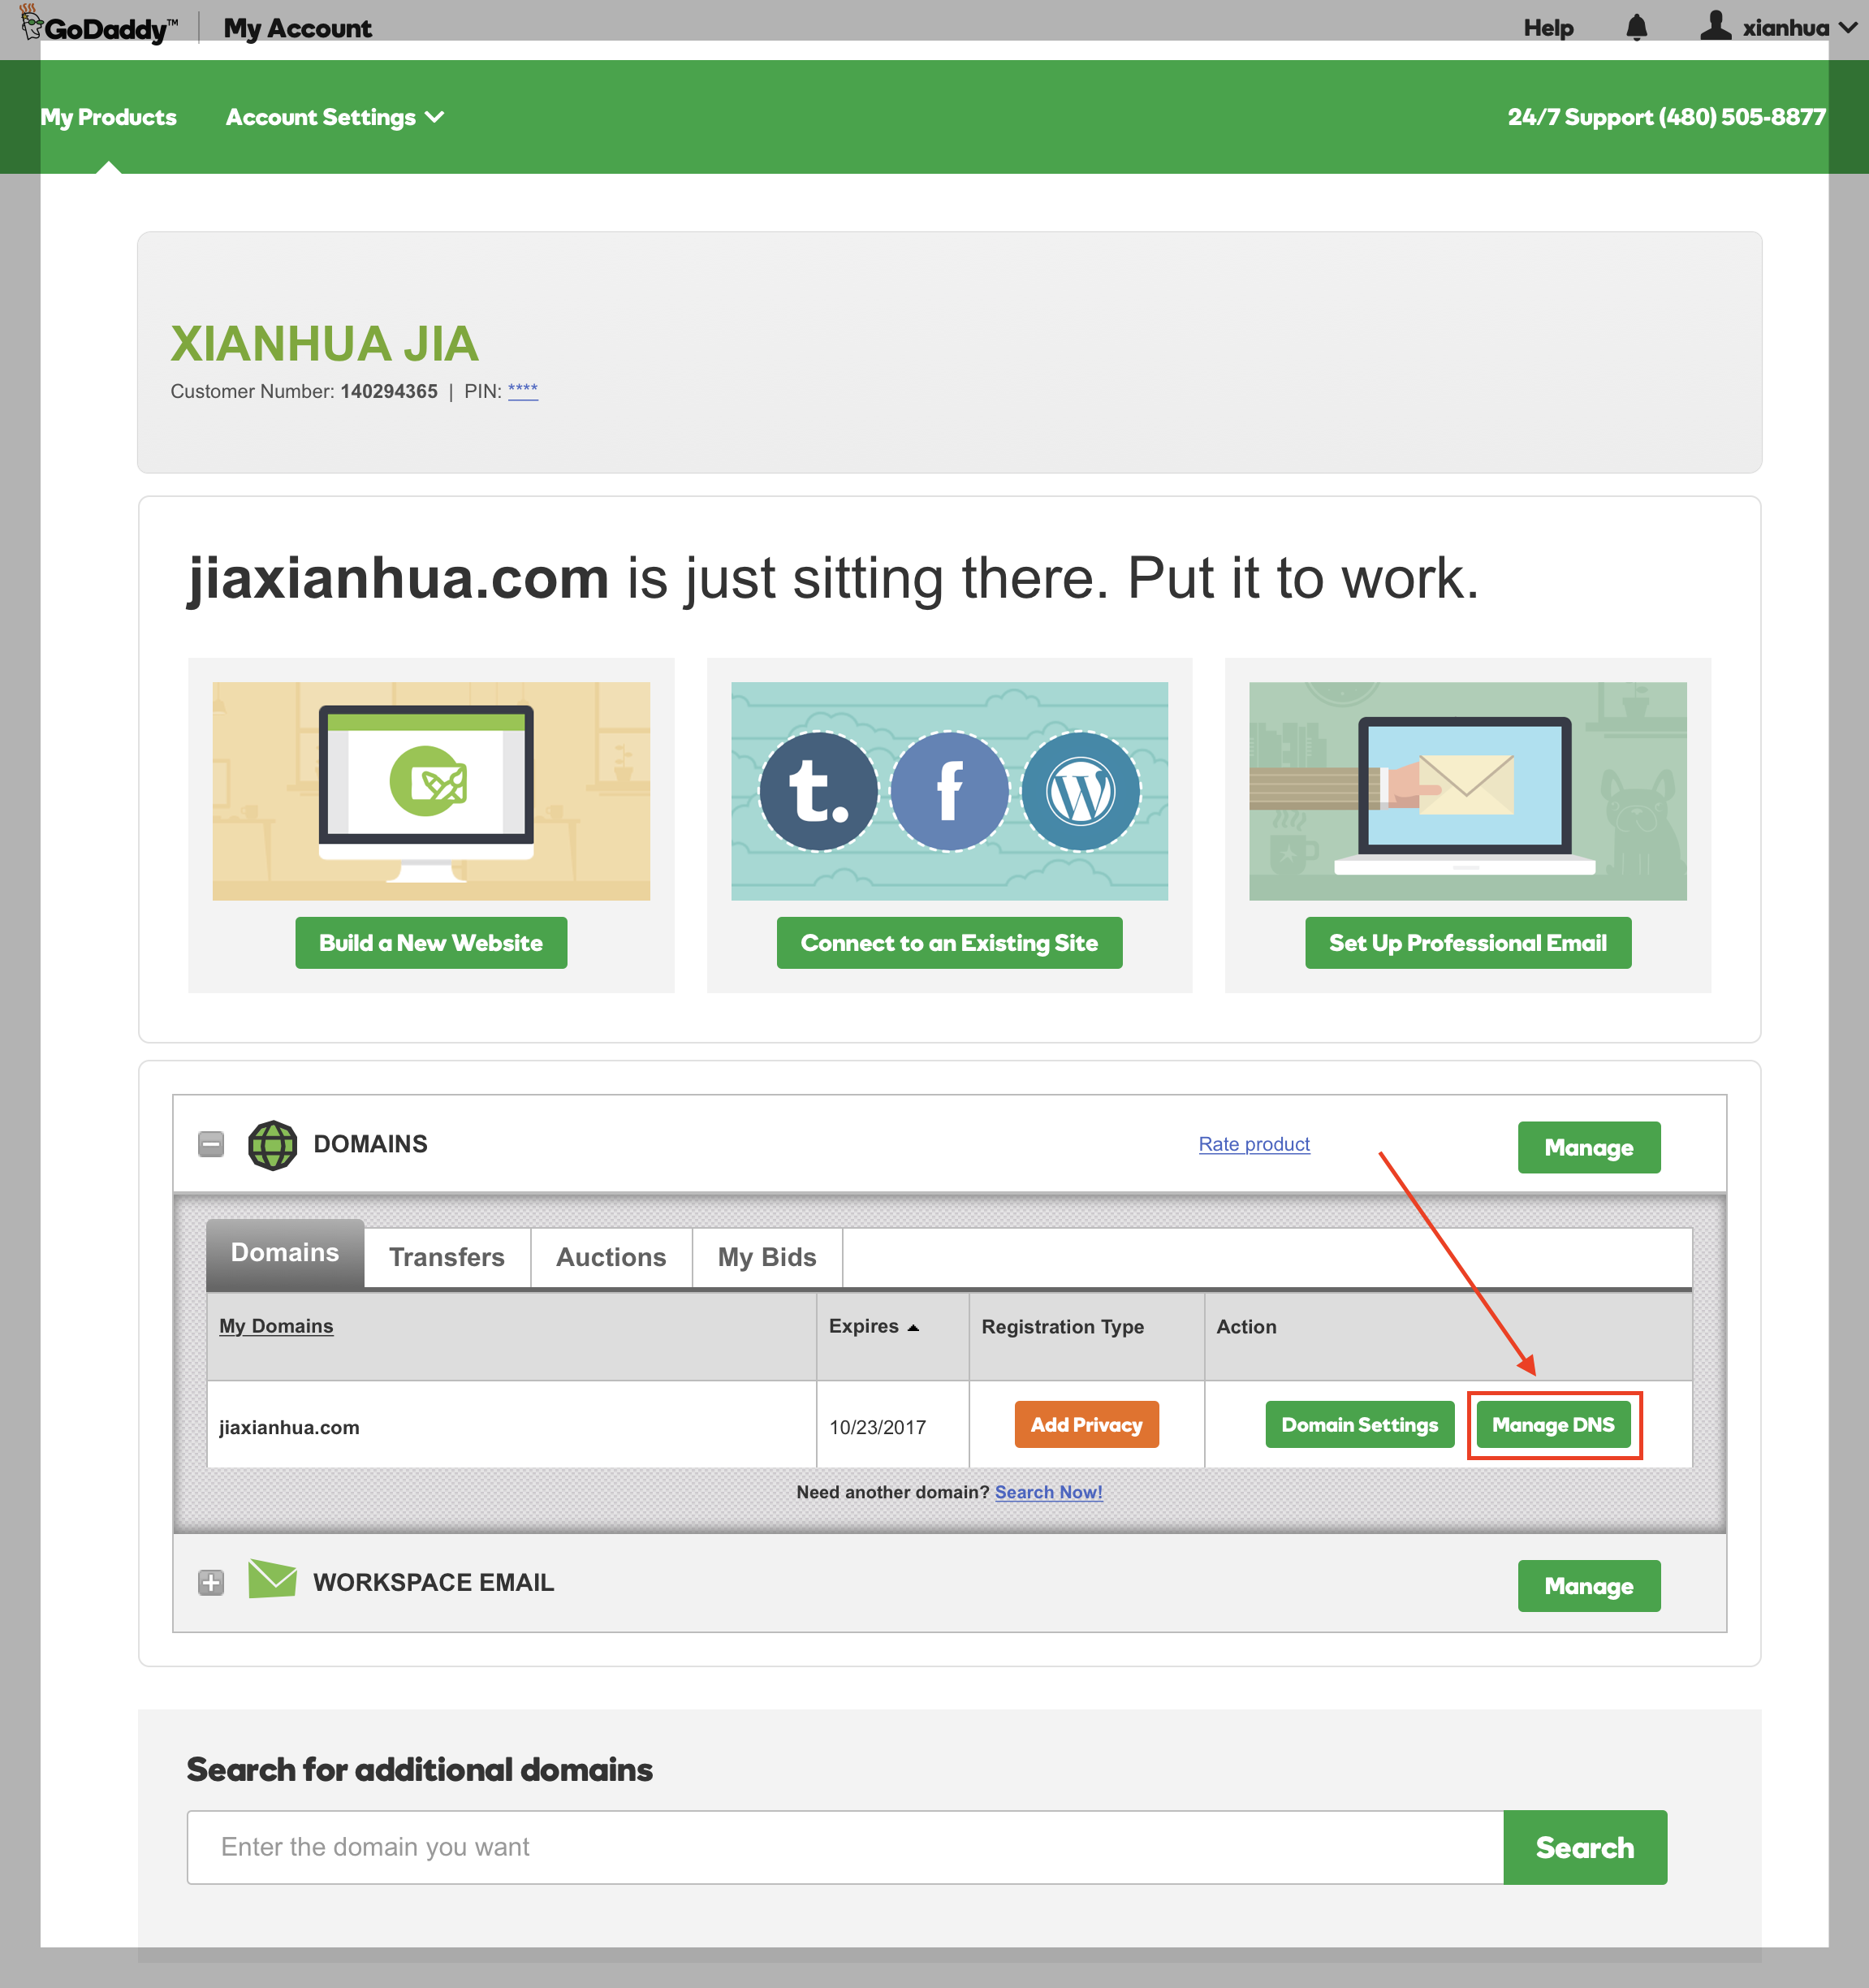Viewport: 1869px width, 1988px height.
Task: Click Connect to an Existing Site
Action: [x=949, y=943]
